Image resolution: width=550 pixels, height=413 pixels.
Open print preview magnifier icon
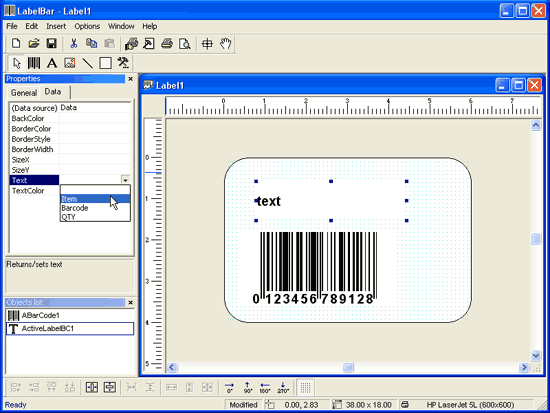click(x=185, y=44)
